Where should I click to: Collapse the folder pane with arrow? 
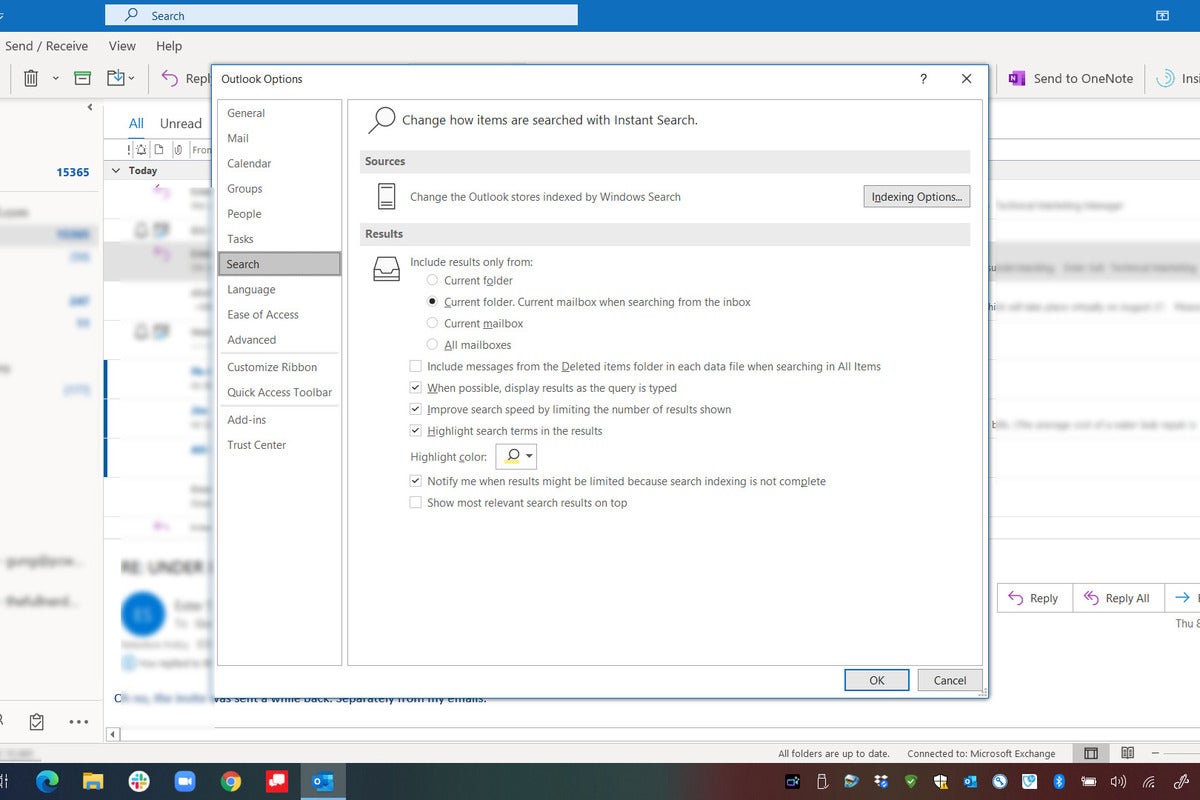coord(90,107)
